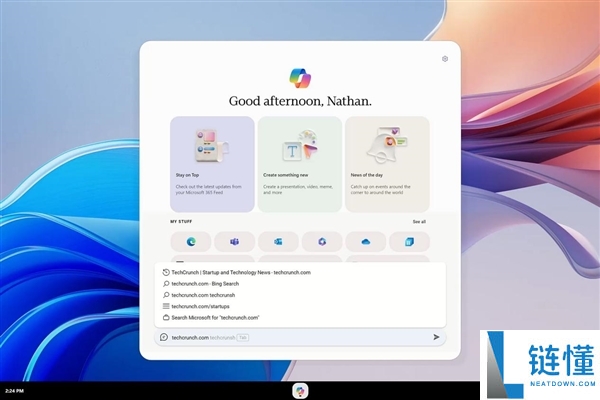Focus the techcrunch.com prompt input field
Image resolution: width=600 pixels, height=400 pixels.
click(300, 337)
